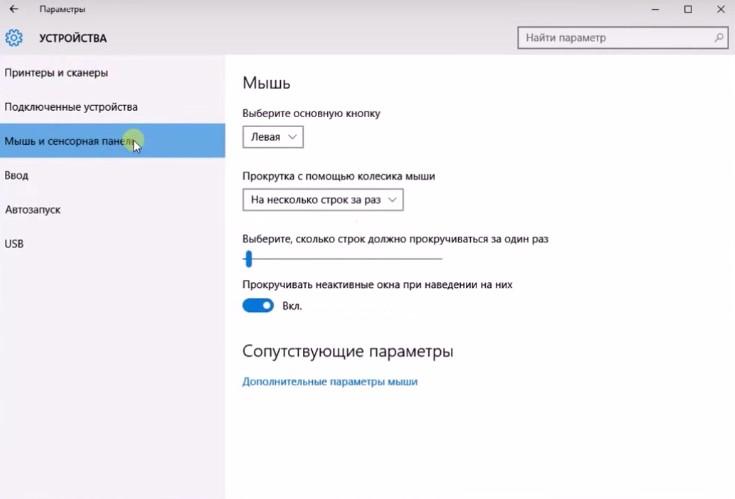Expand the На несколько строк за раз dropdown
Image resolution: width=735 pixels, height=499 pixels.
(x=322, y=200)
